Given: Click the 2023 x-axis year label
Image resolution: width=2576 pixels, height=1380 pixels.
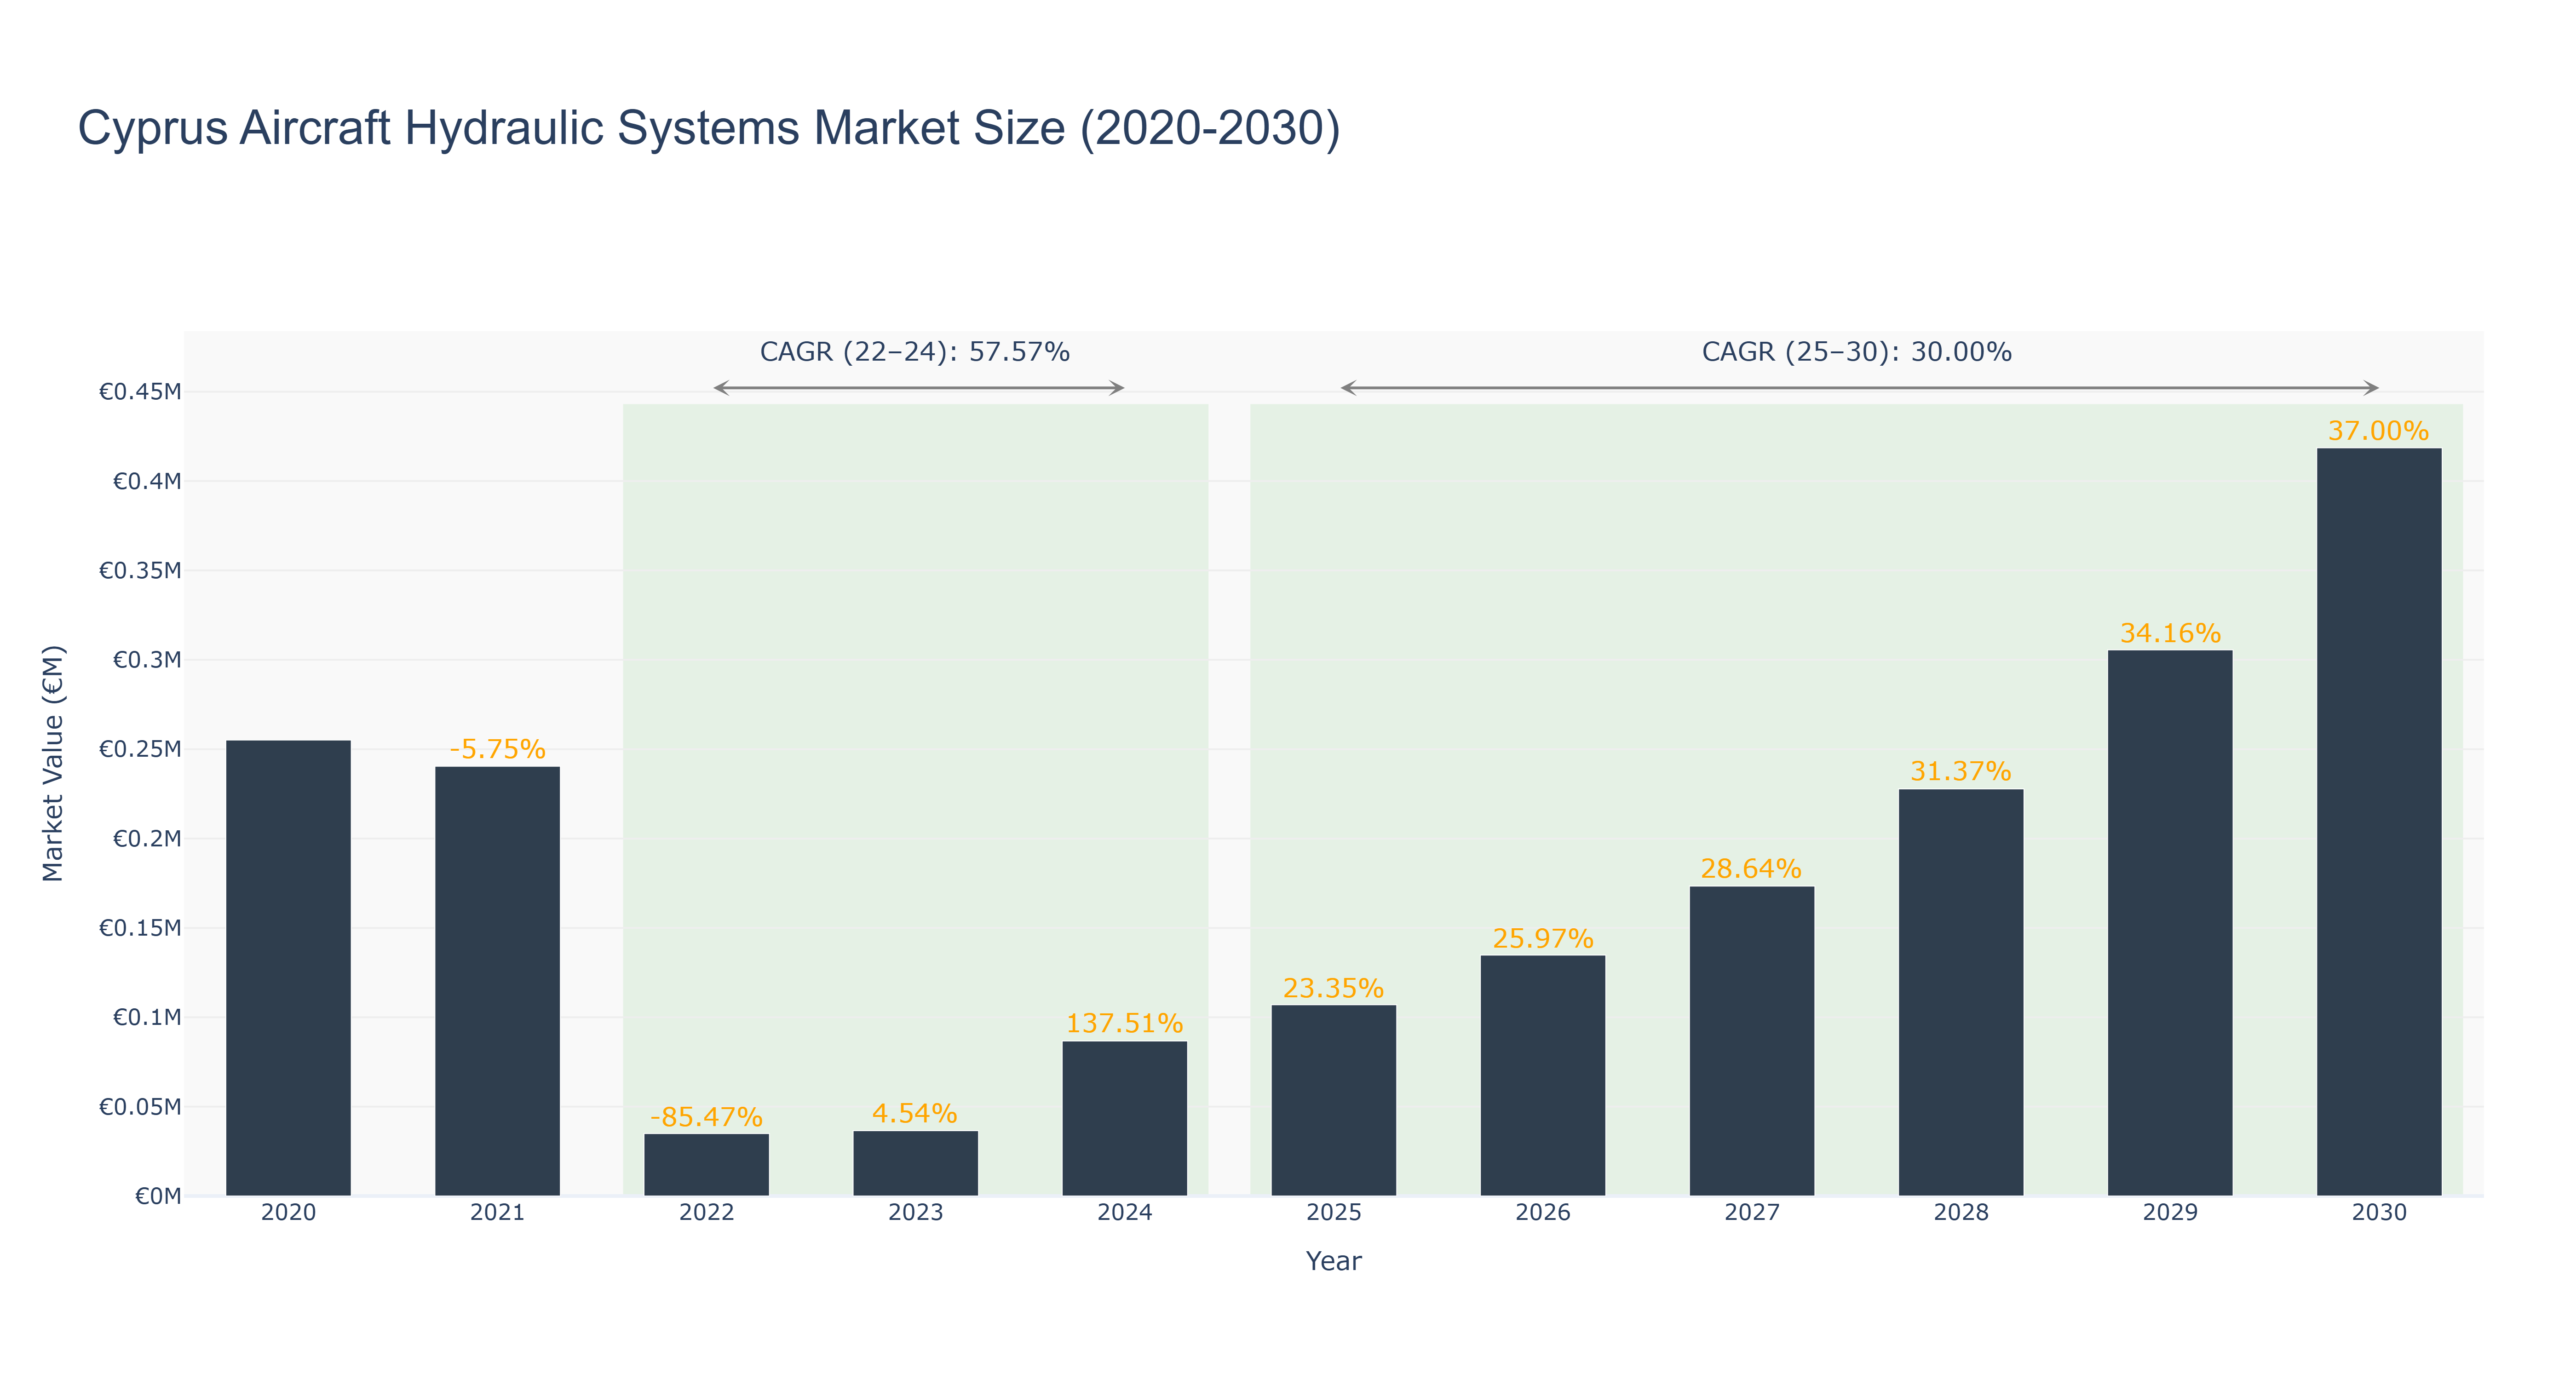Looking at the screenshot, I should click(x=915, y=1212).
